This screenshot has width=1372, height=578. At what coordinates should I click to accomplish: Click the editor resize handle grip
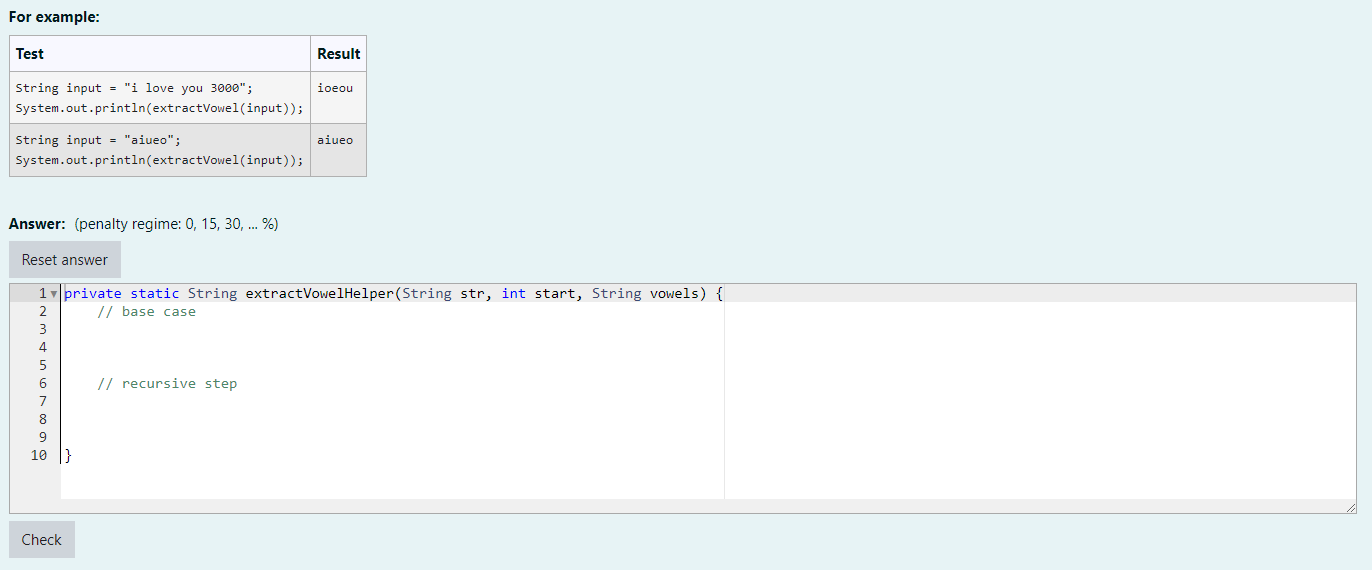point(1352,506)
